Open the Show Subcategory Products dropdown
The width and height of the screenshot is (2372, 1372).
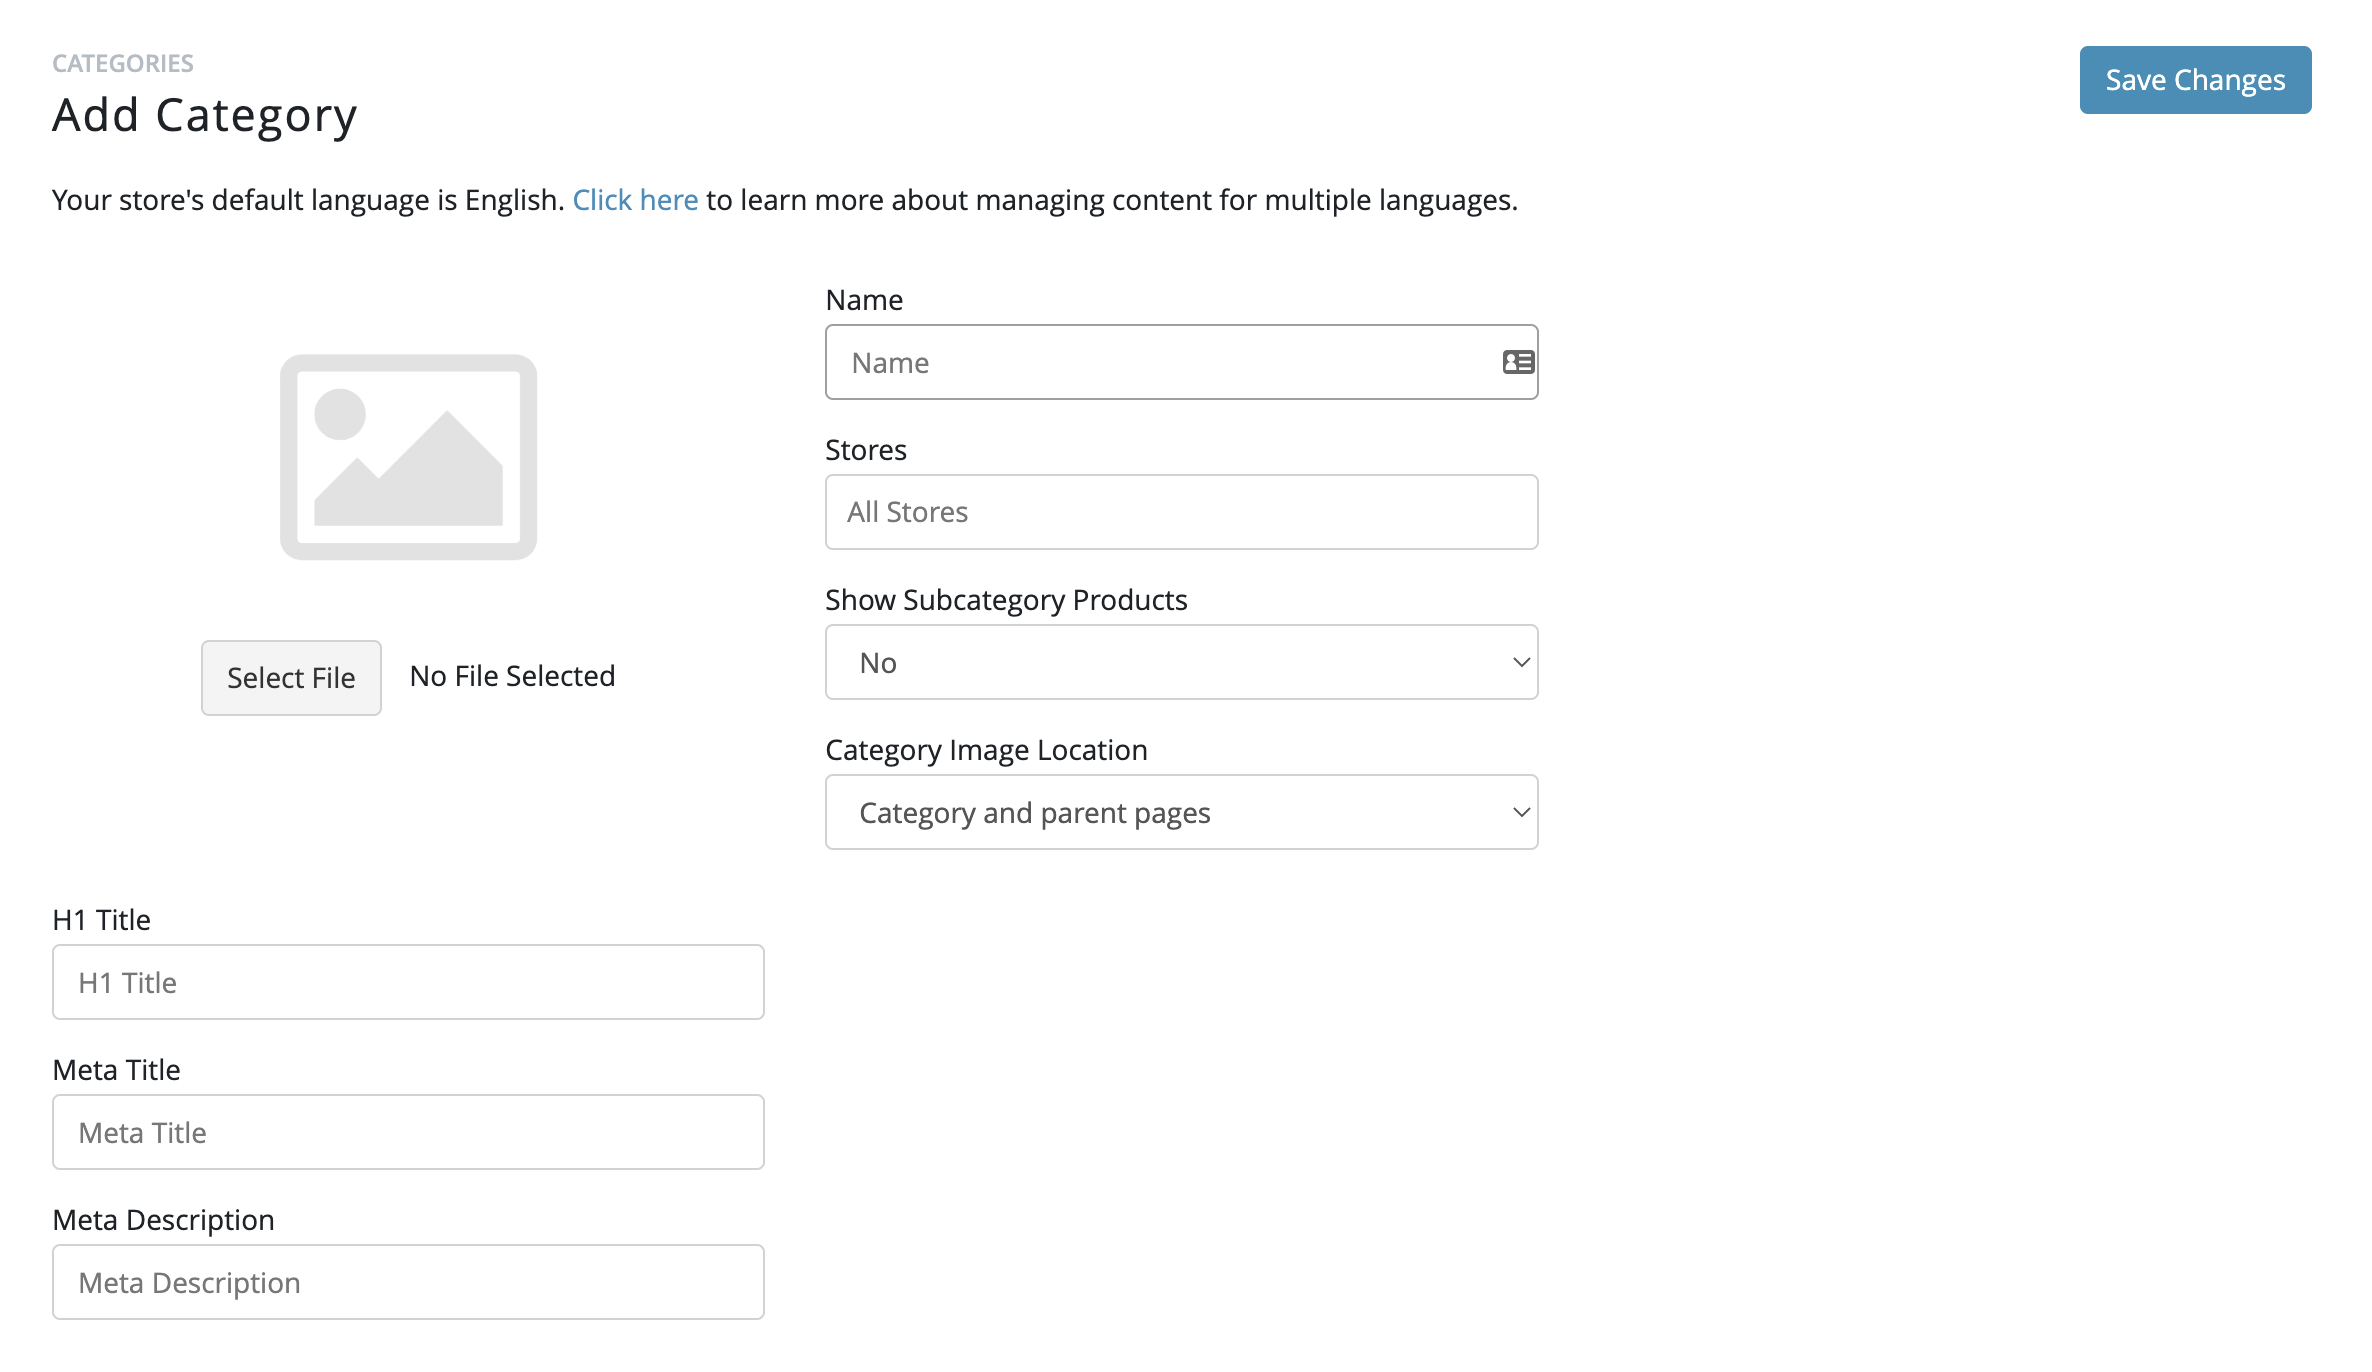pyautogui.click(x=1181, y=662)
